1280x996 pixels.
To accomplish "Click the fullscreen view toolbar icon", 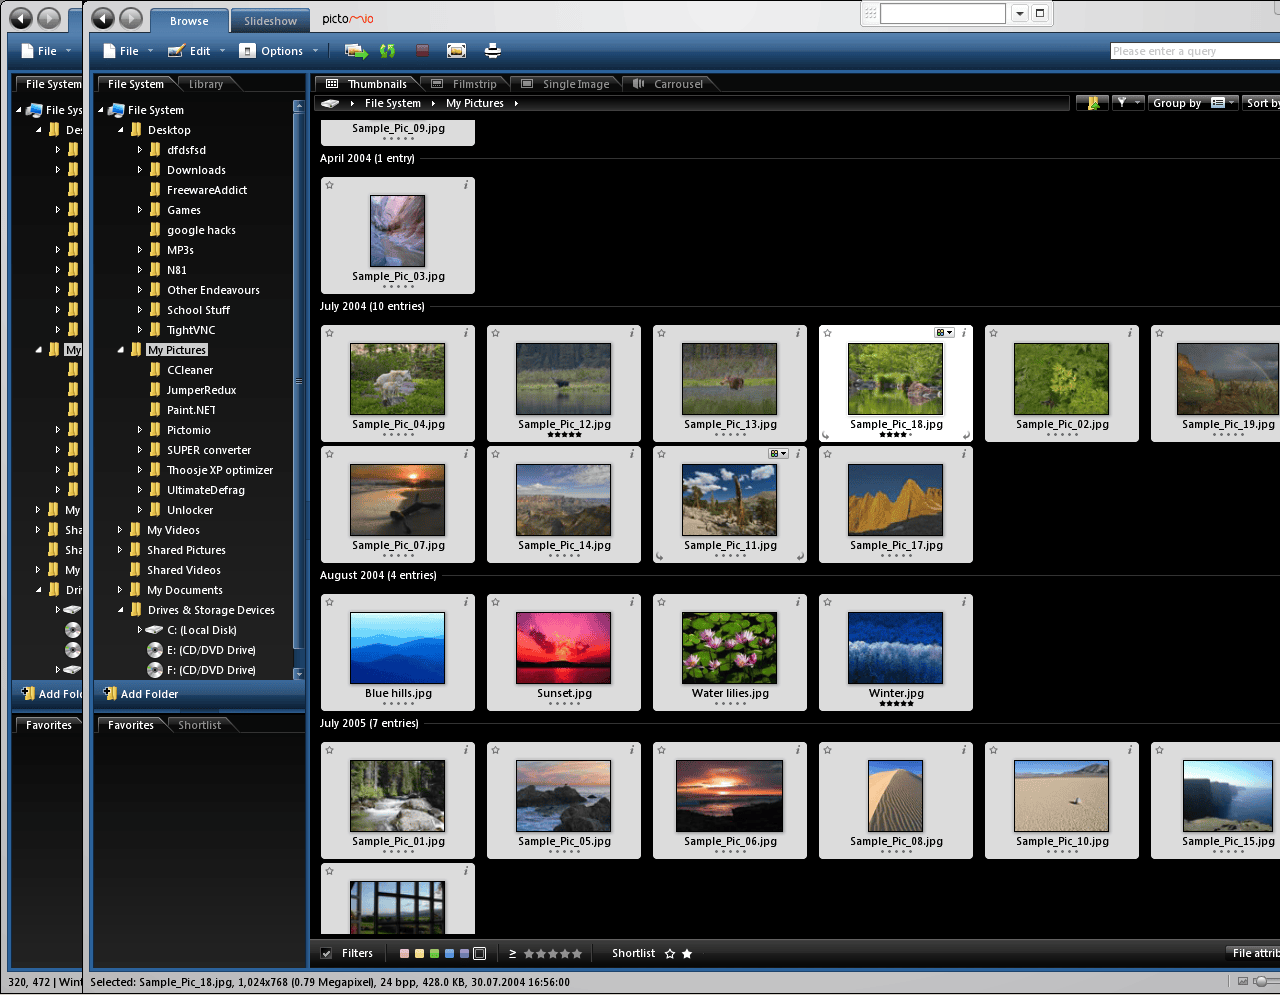I will 457,51.
